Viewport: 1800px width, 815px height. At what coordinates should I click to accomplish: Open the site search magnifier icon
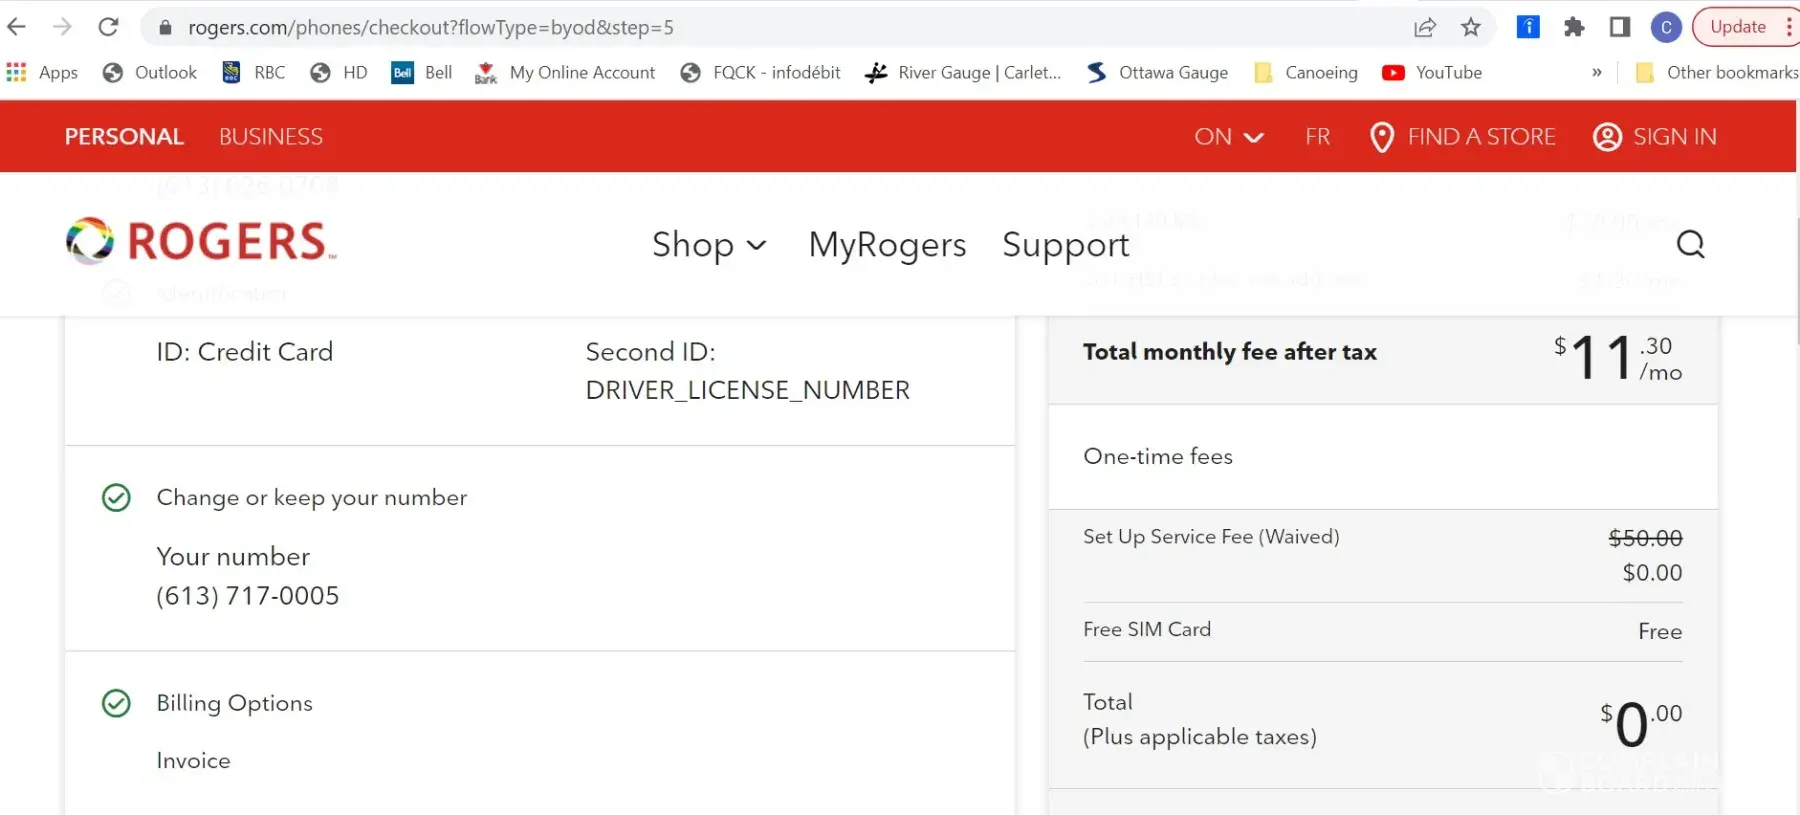1690,244
